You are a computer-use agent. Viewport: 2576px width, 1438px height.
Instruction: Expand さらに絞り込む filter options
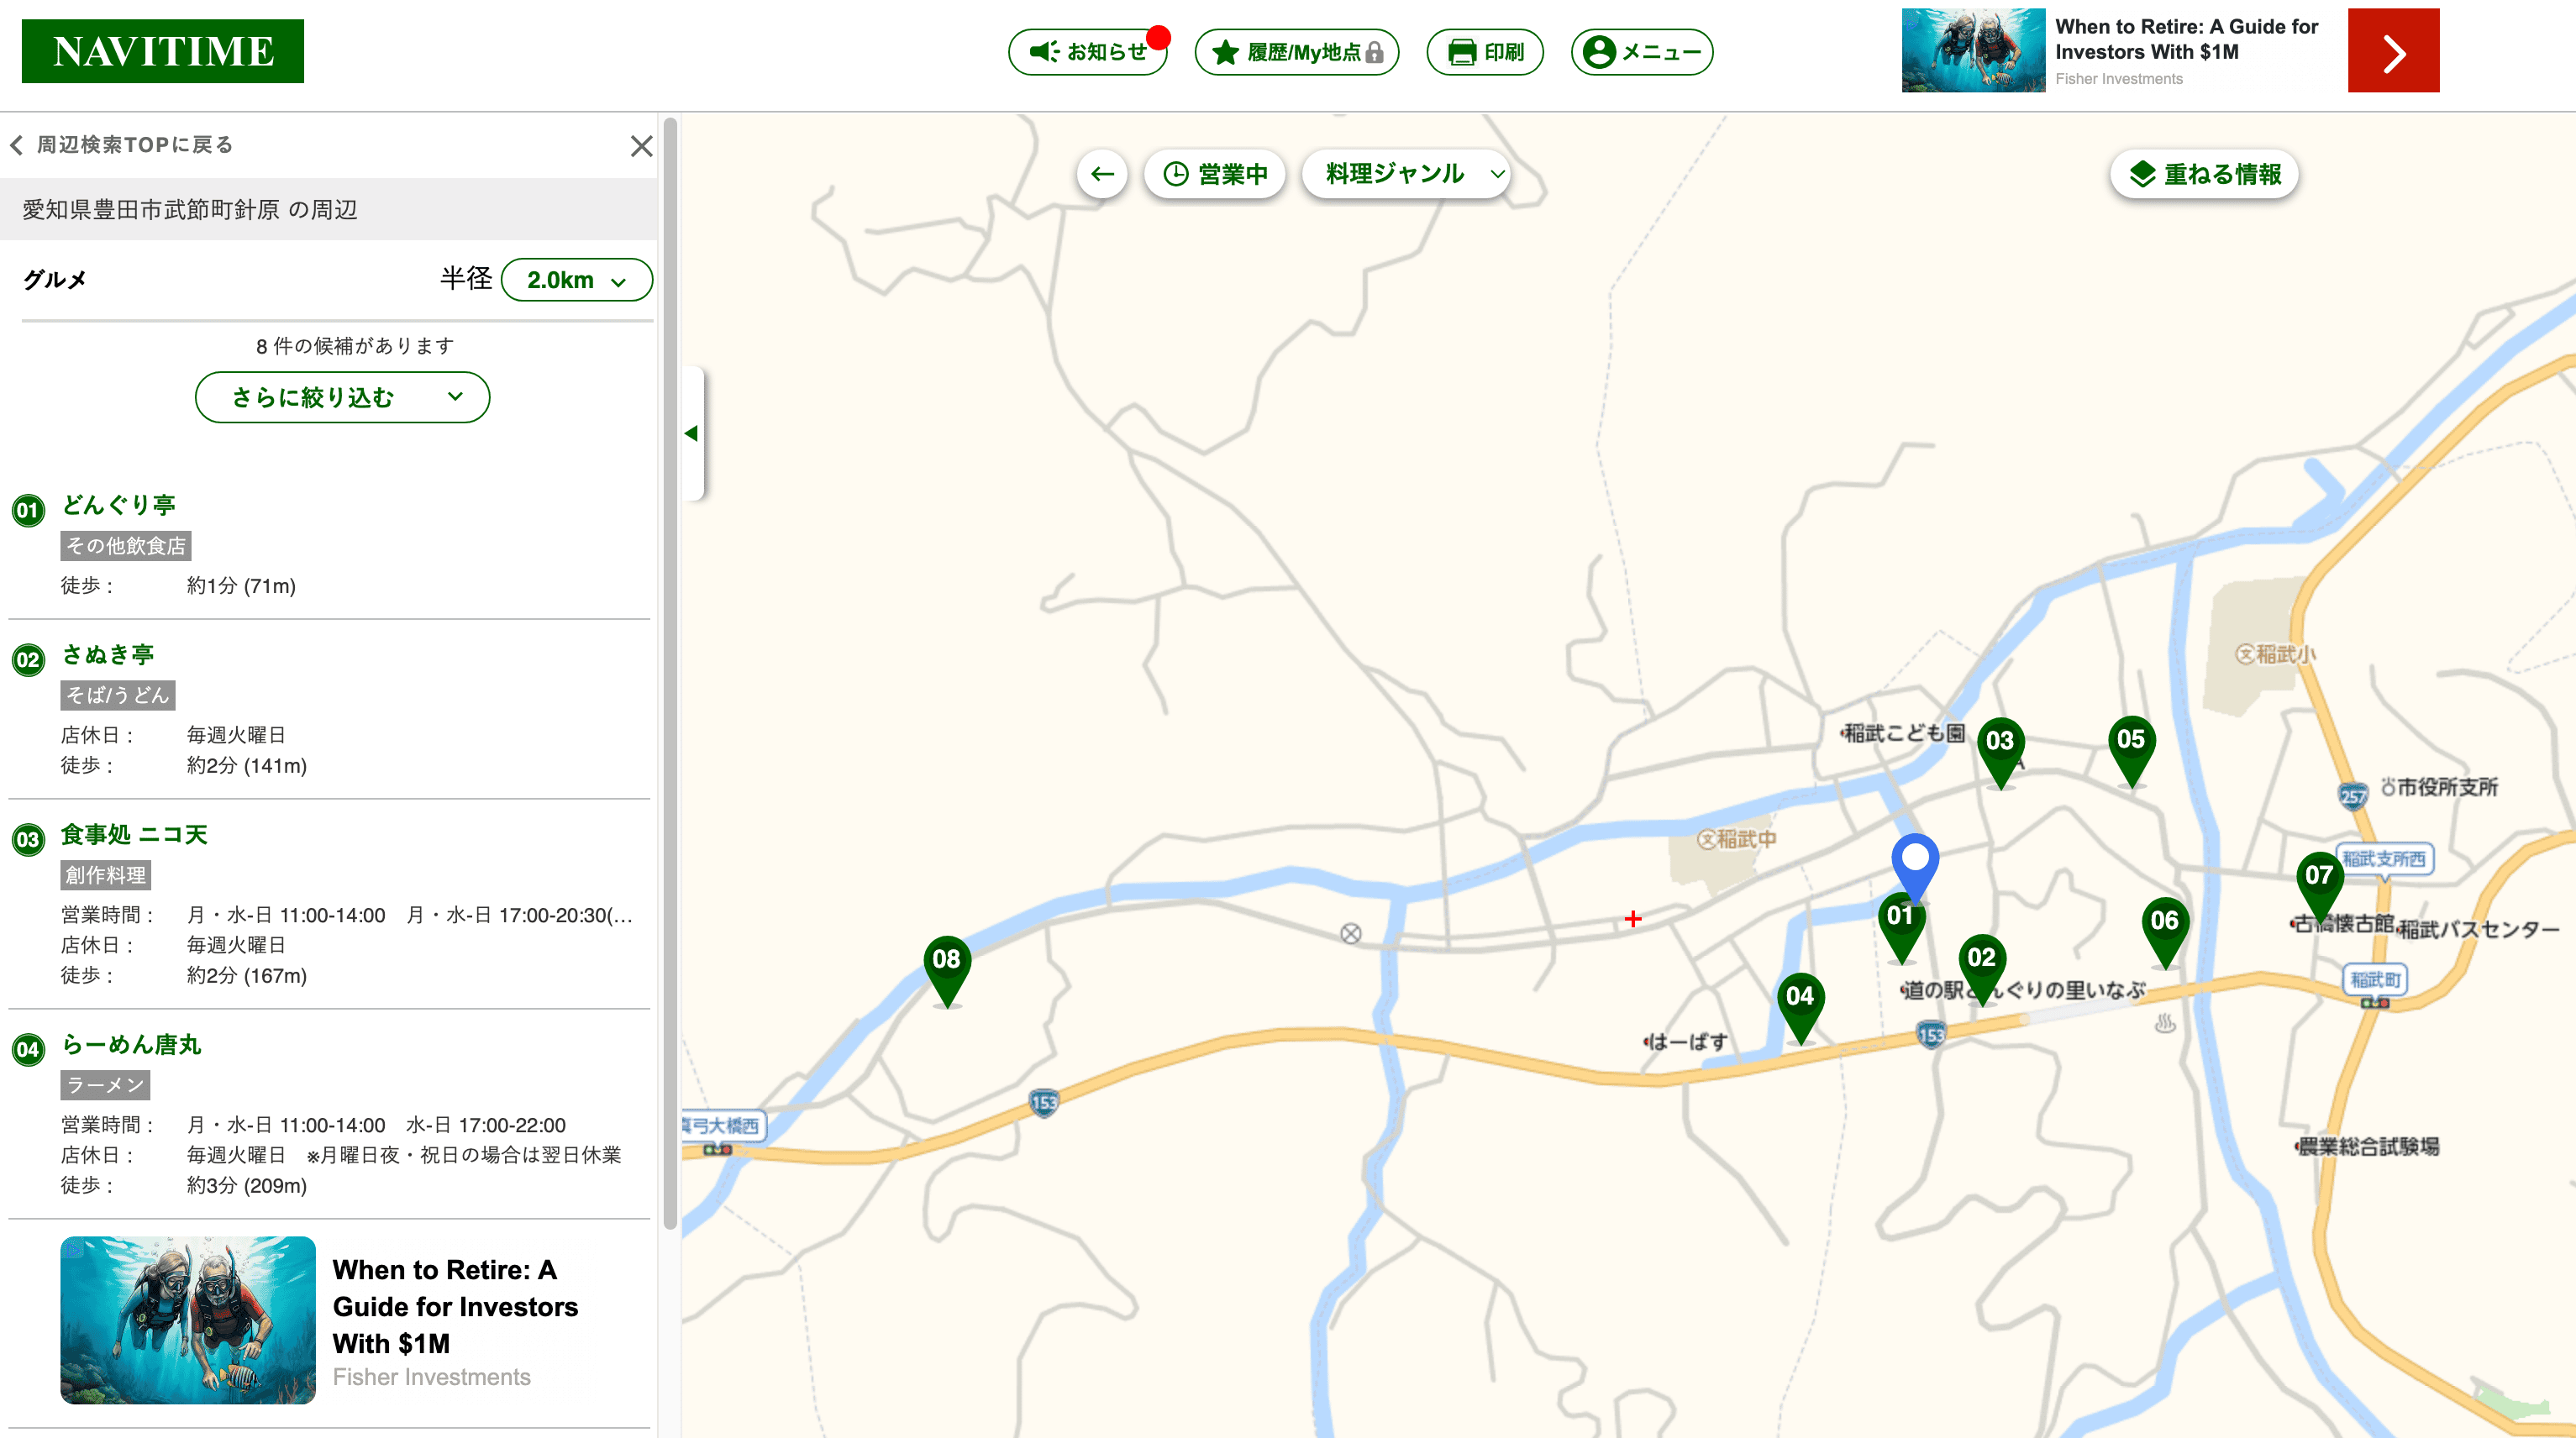point(342,398)
